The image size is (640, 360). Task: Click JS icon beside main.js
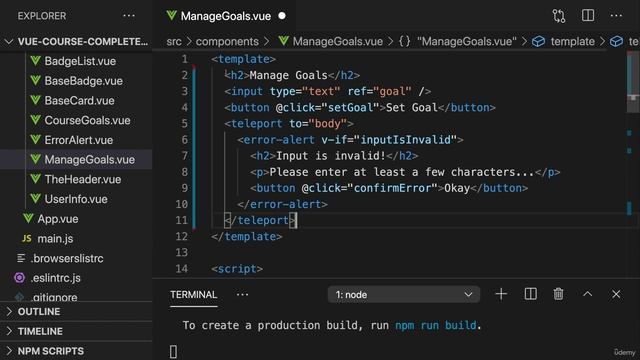tap(27, 238)
